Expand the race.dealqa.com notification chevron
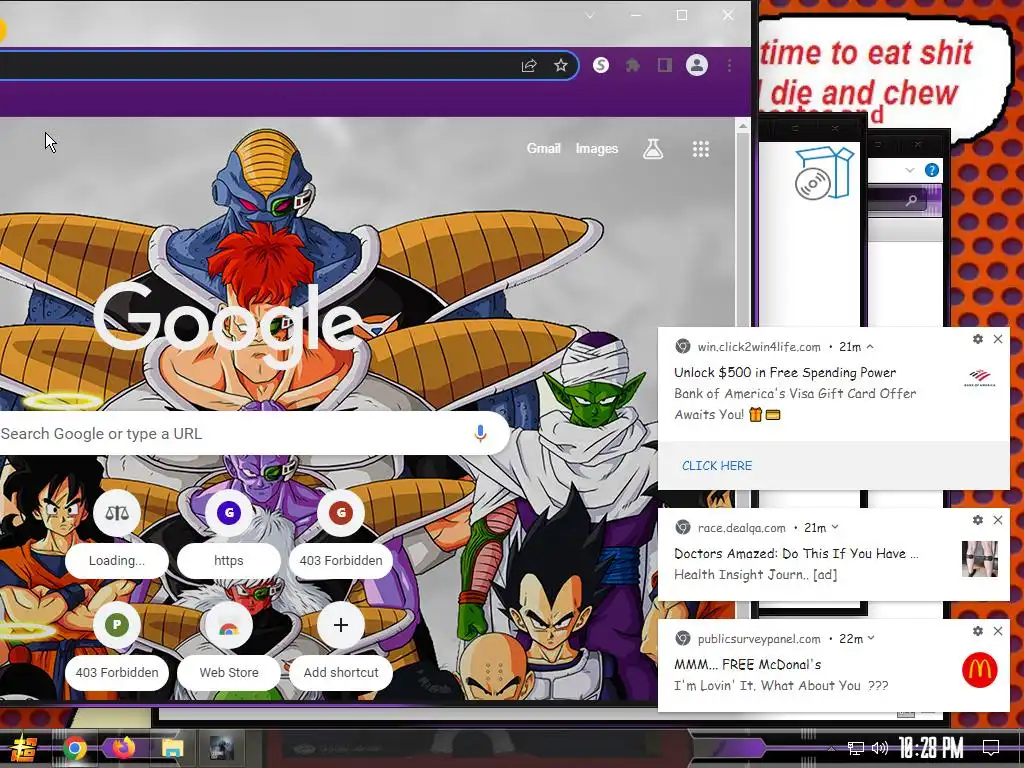 point(835,528)
